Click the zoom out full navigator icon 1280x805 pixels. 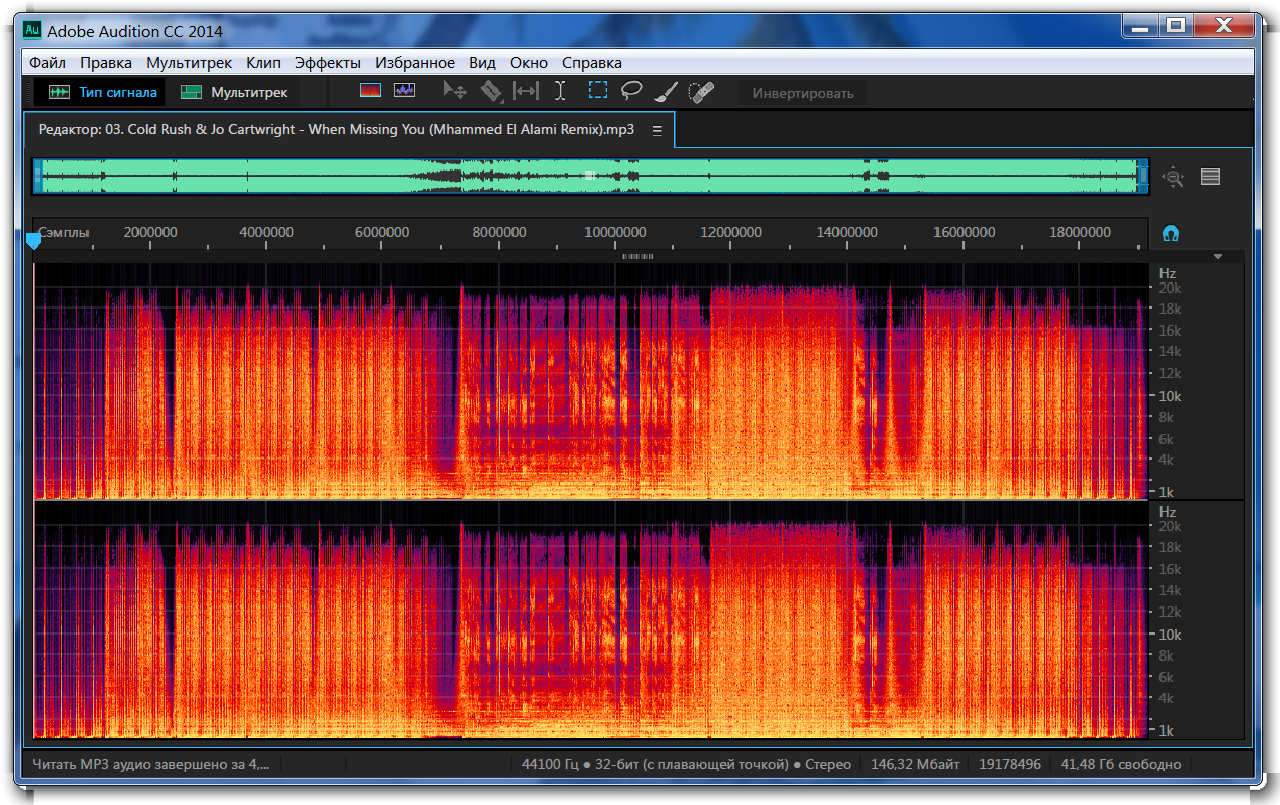tap(1173, 177)
